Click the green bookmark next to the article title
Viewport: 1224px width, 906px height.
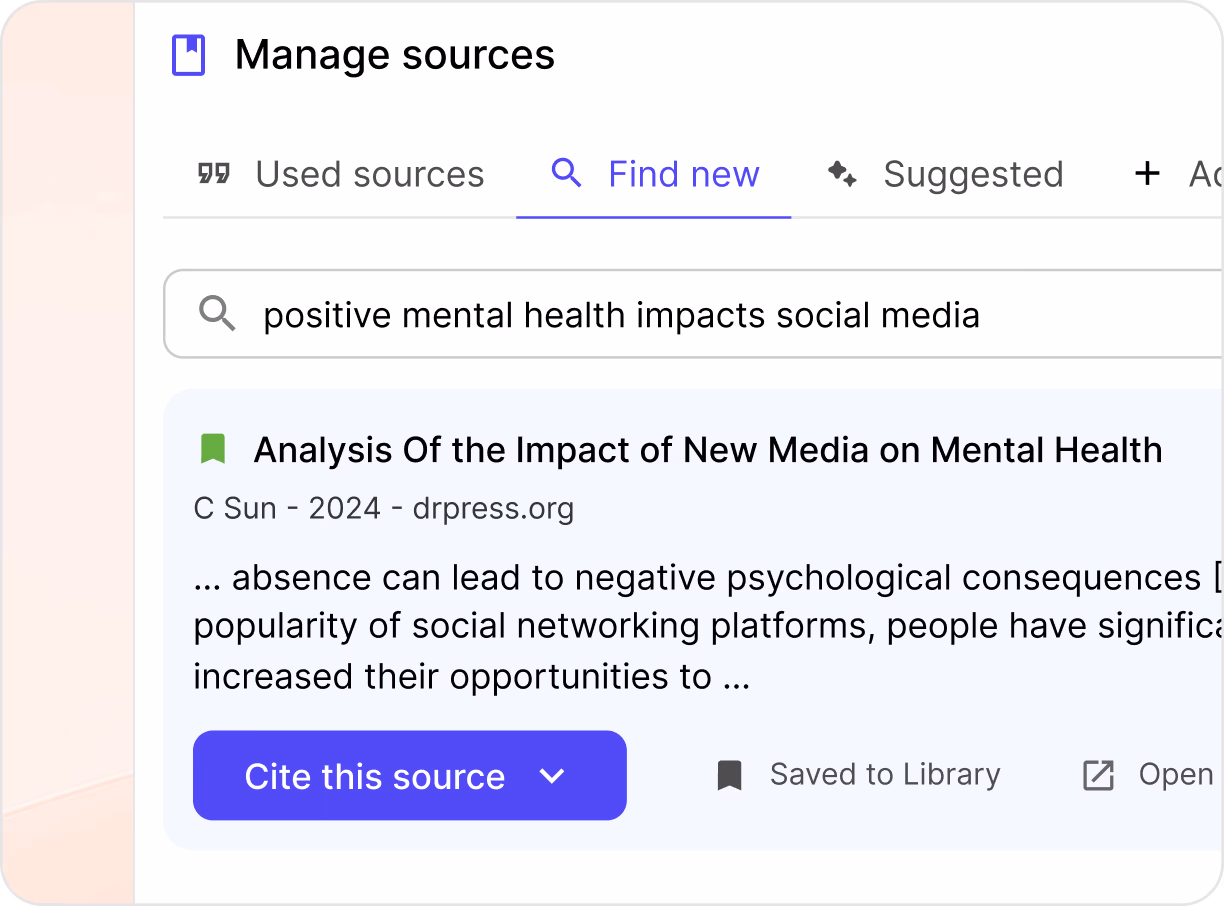coord(212,449)
